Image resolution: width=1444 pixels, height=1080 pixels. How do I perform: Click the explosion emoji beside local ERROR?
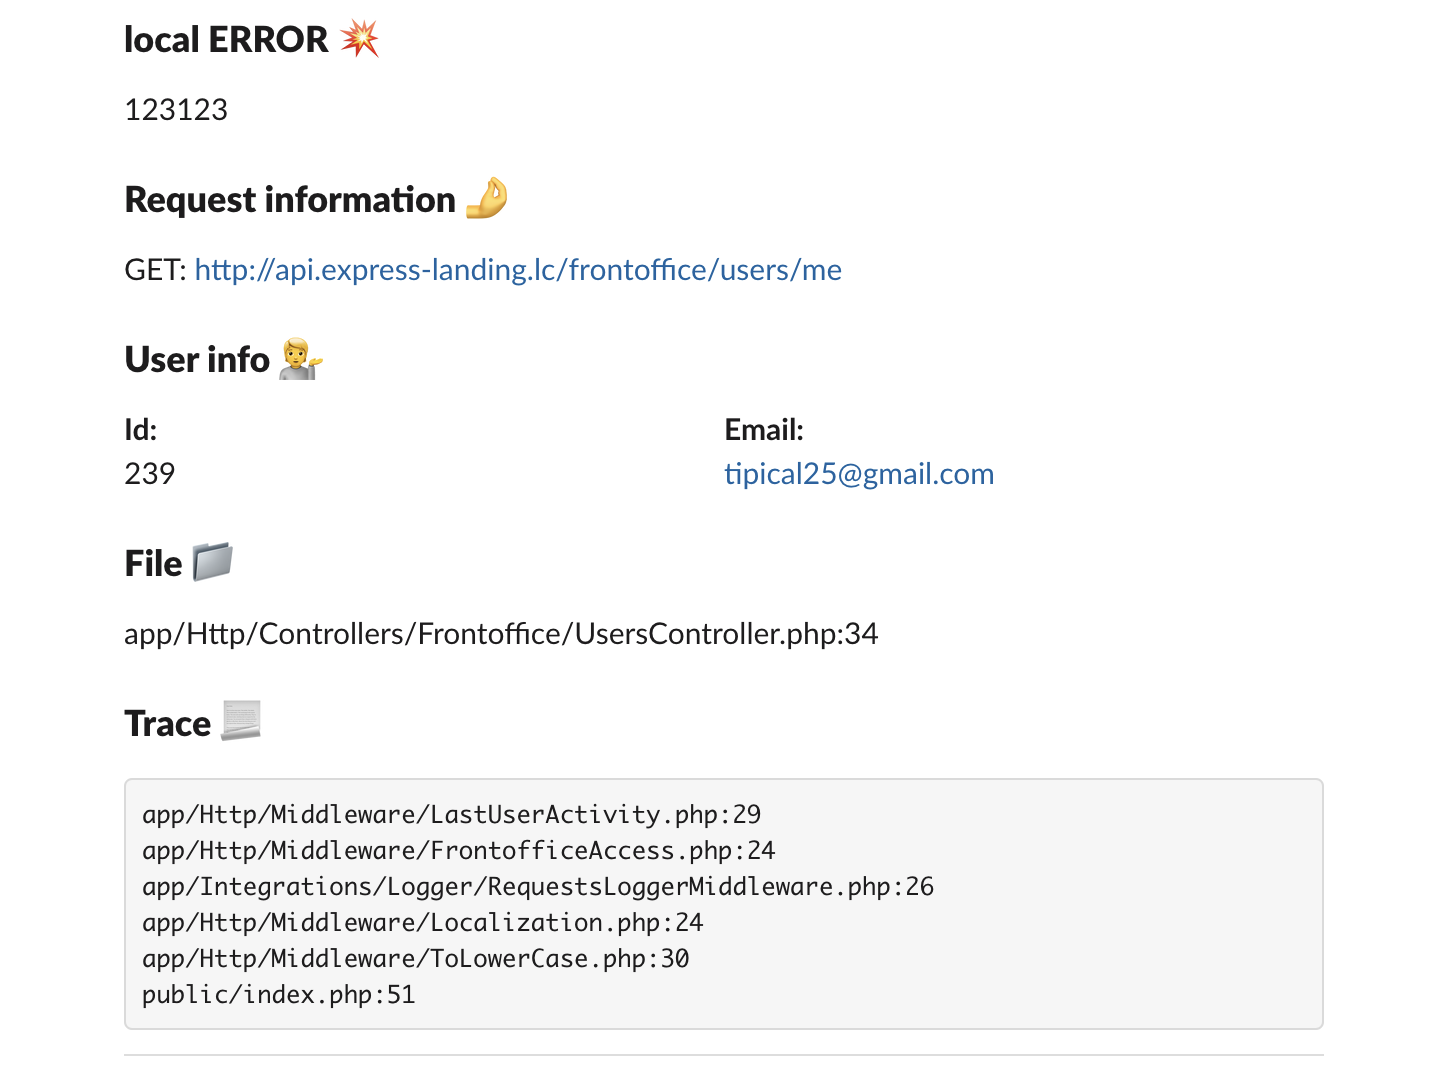(x=359, y=39)
